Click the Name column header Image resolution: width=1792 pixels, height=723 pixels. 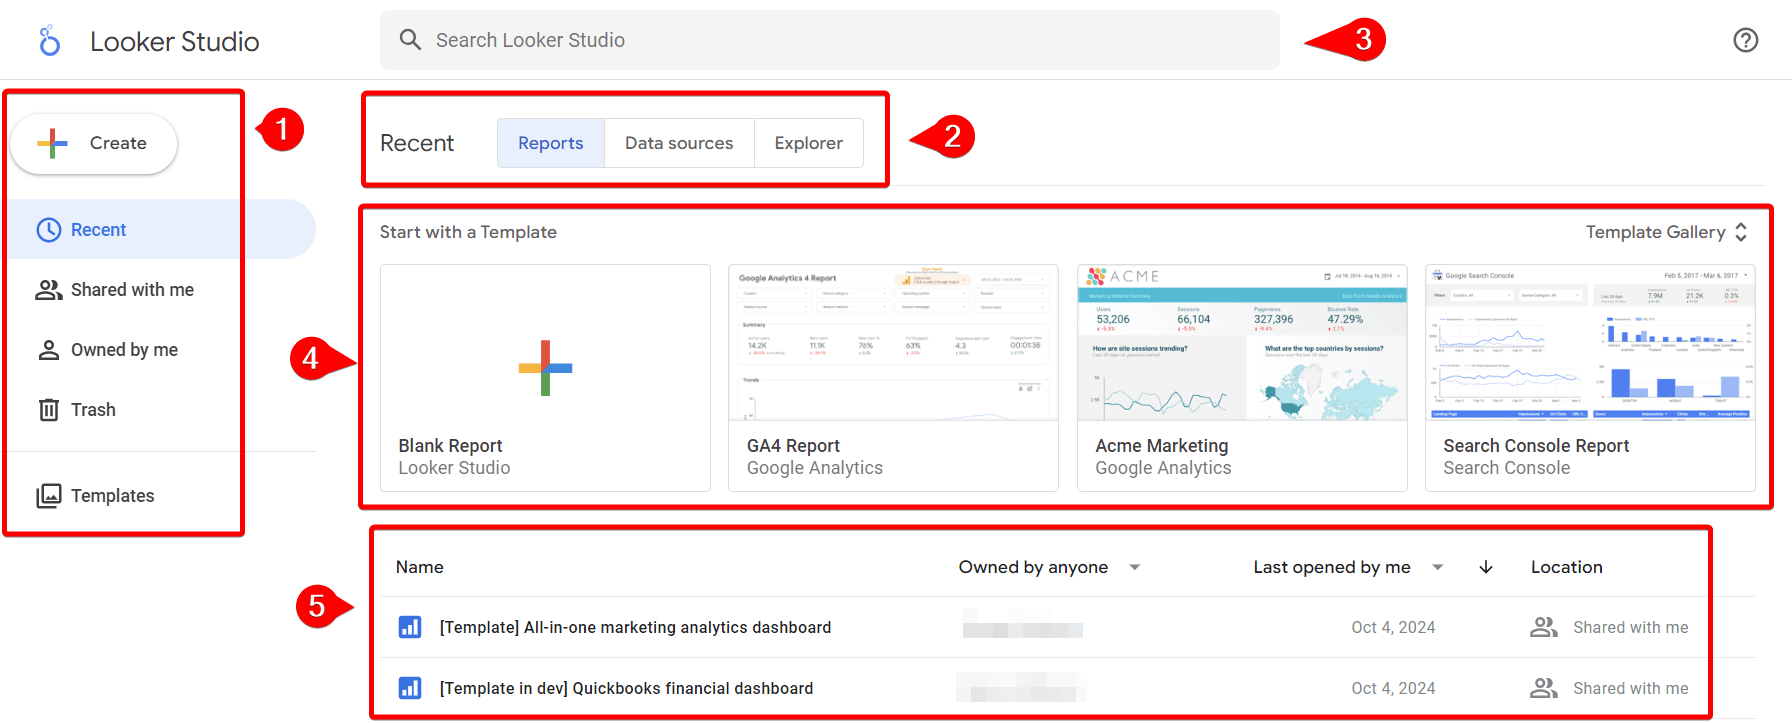(420, 567)
